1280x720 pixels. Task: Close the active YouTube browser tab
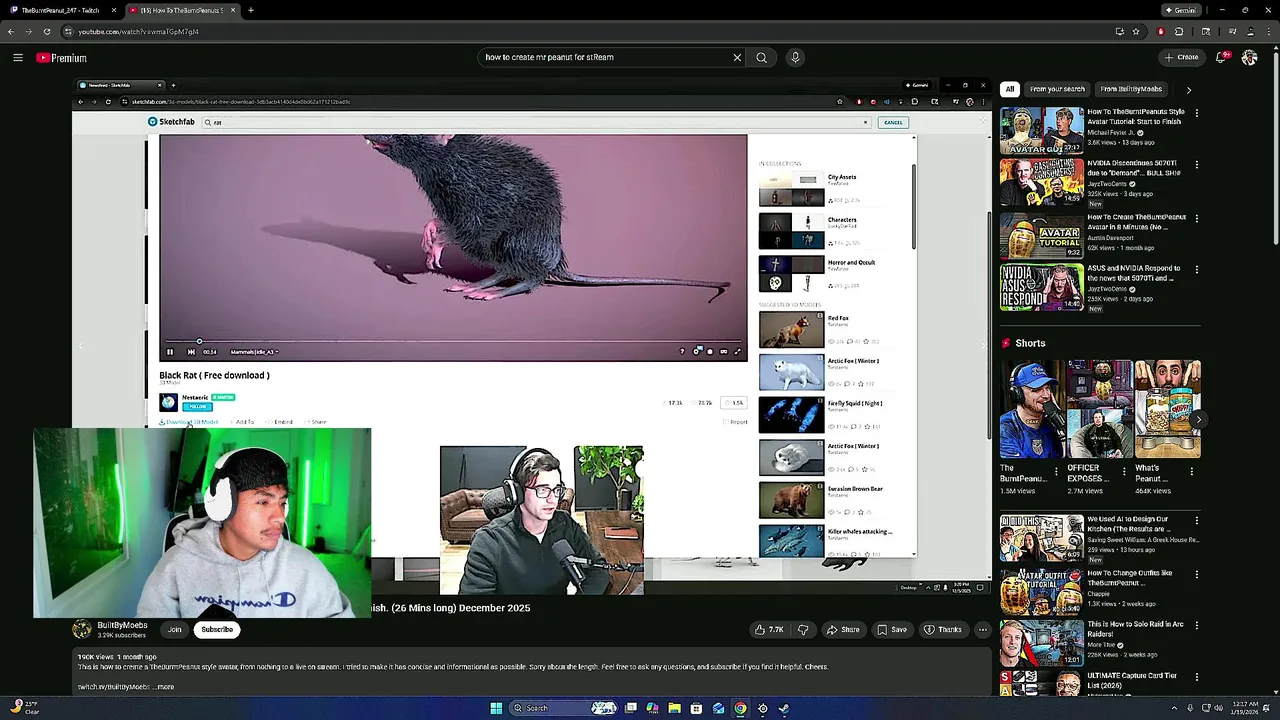pyautogui.click(x=233, y=10)
